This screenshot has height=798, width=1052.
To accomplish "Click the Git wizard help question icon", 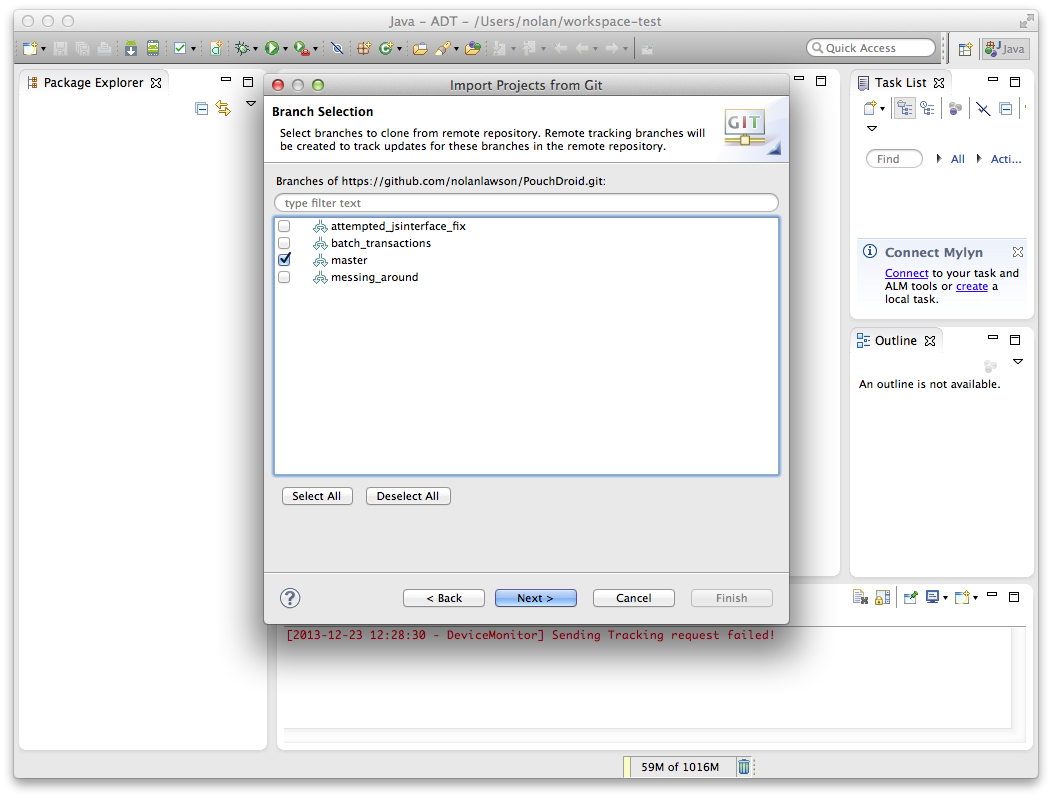I will coord(290,598).
